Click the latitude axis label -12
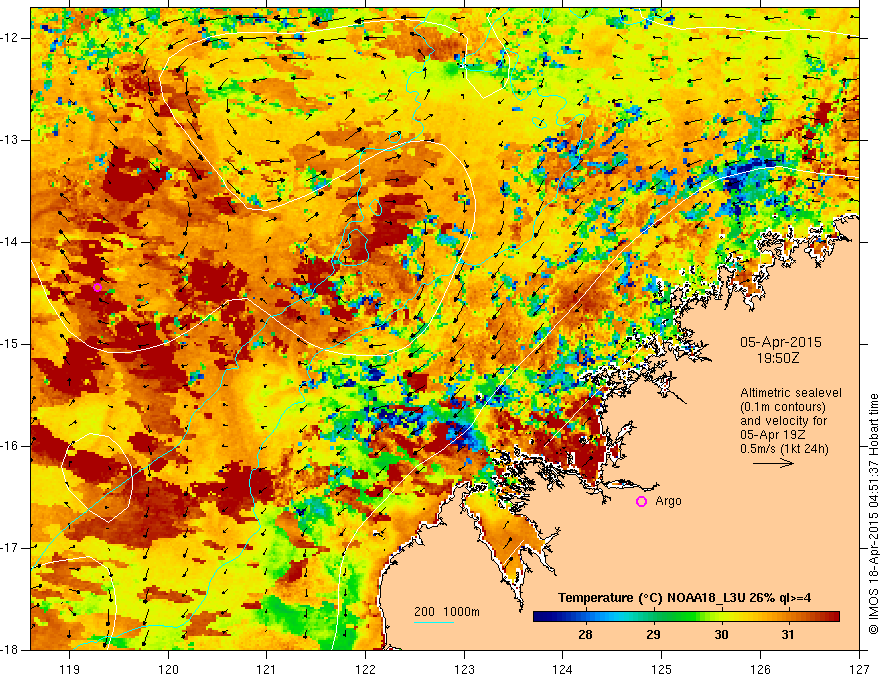The image size is (880, 680). pos(11,38)
